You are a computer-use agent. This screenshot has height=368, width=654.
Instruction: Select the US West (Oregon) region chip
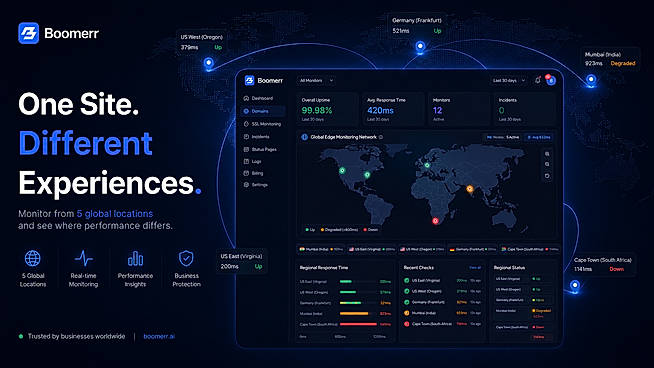(422, 249)
